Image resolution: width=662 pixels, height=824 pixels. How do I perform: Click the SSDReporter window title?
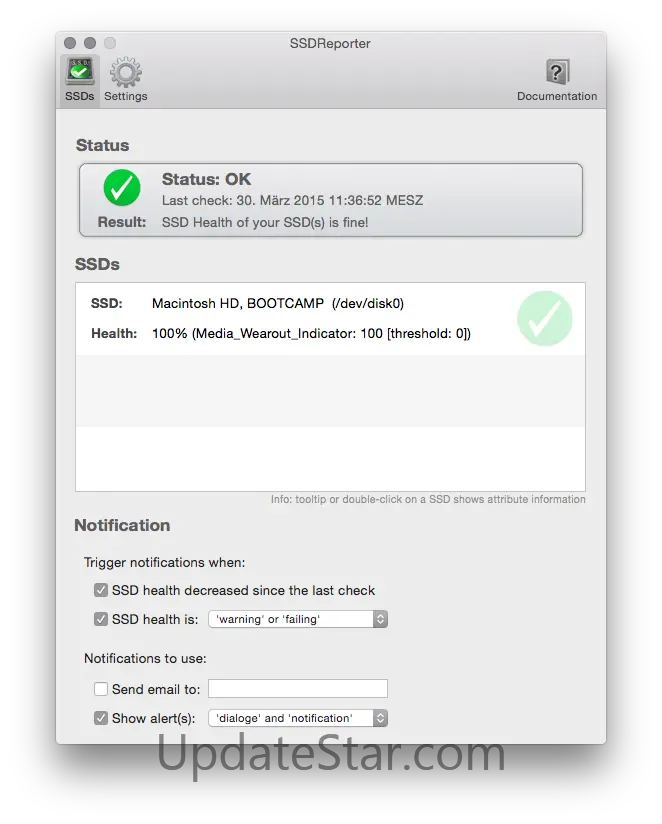pos(330,43)
